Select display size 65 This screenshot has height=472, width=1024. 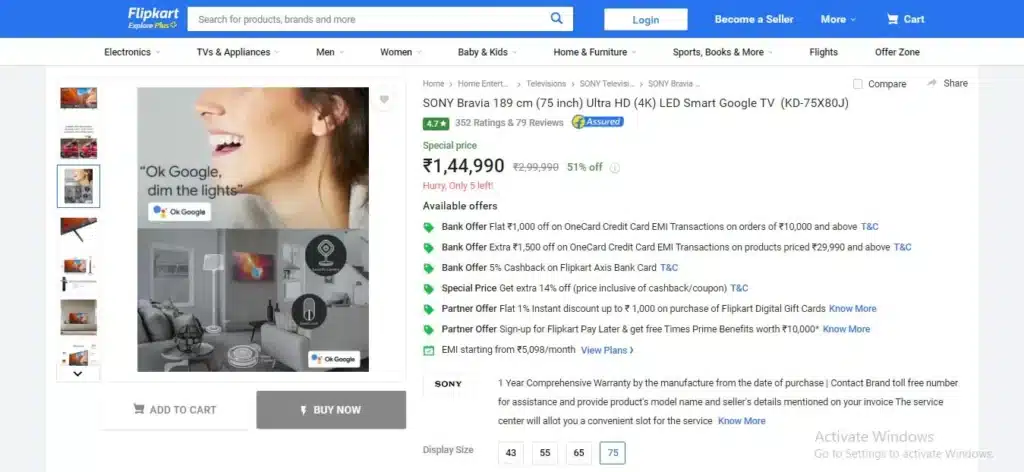(x=579, y=453)
